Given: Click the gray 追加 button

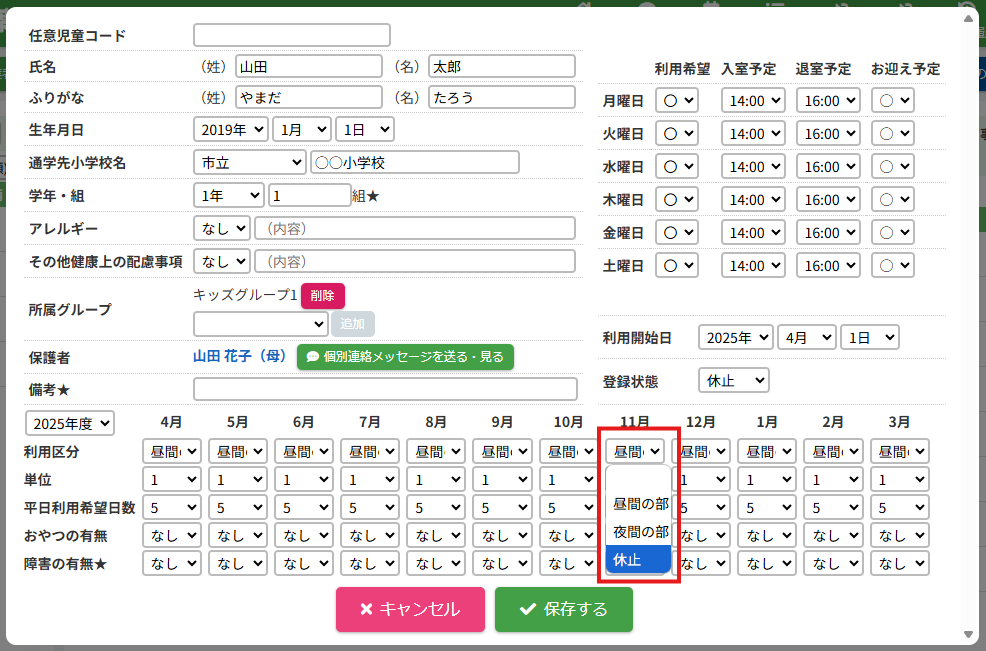Looking at the screenshot, I should coord(353,324).
